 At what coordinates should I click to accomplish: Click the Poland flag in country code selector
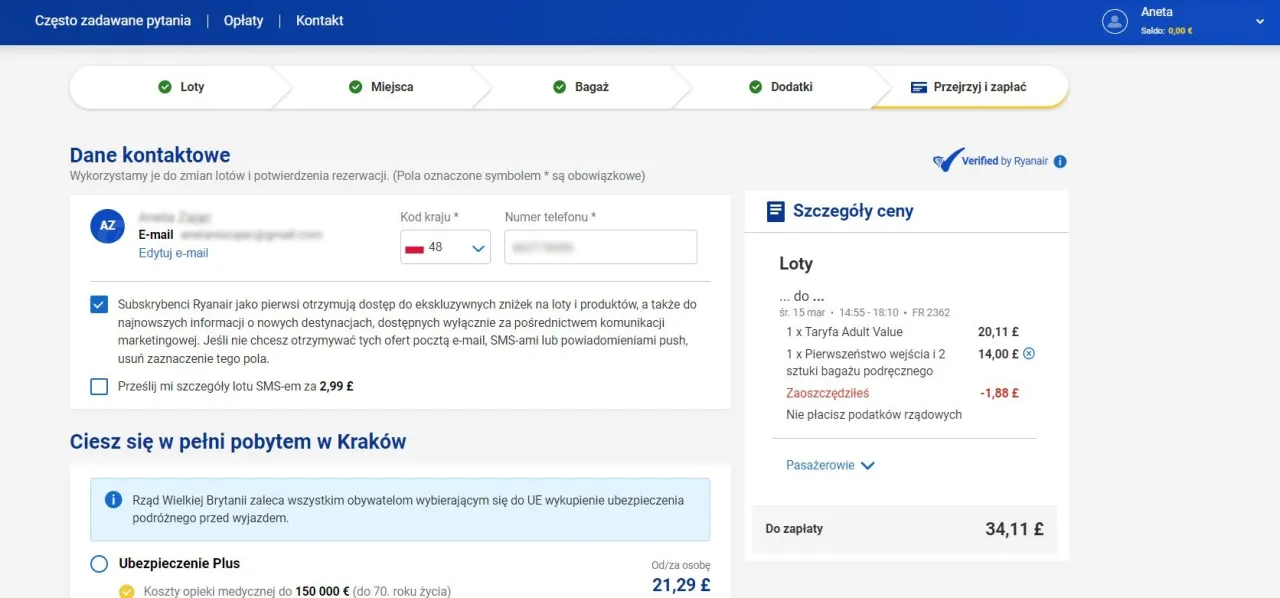point(416,247)
